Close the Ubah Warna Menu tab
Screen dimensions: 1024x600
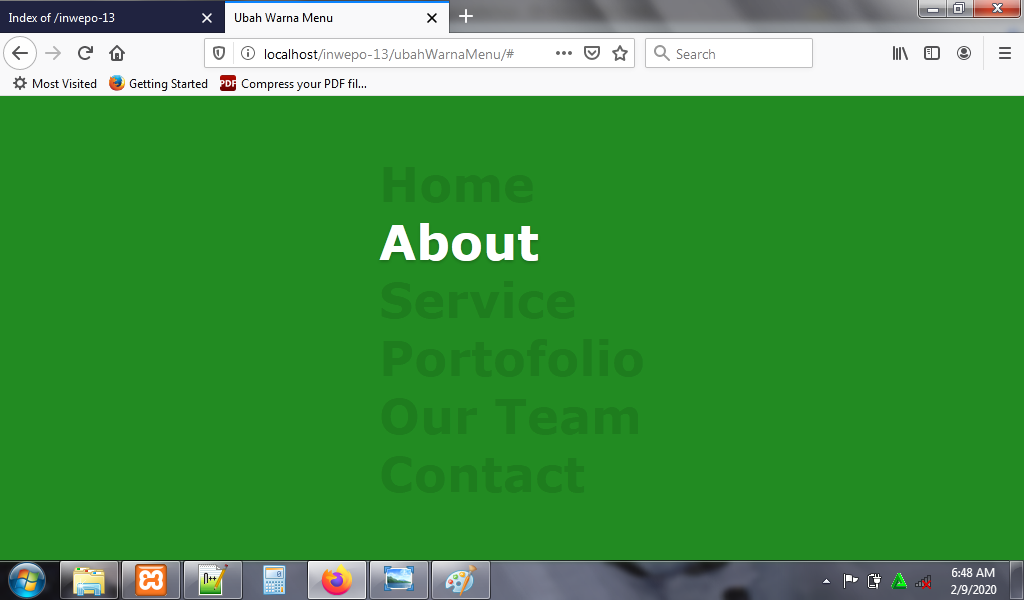coord(432,18)
